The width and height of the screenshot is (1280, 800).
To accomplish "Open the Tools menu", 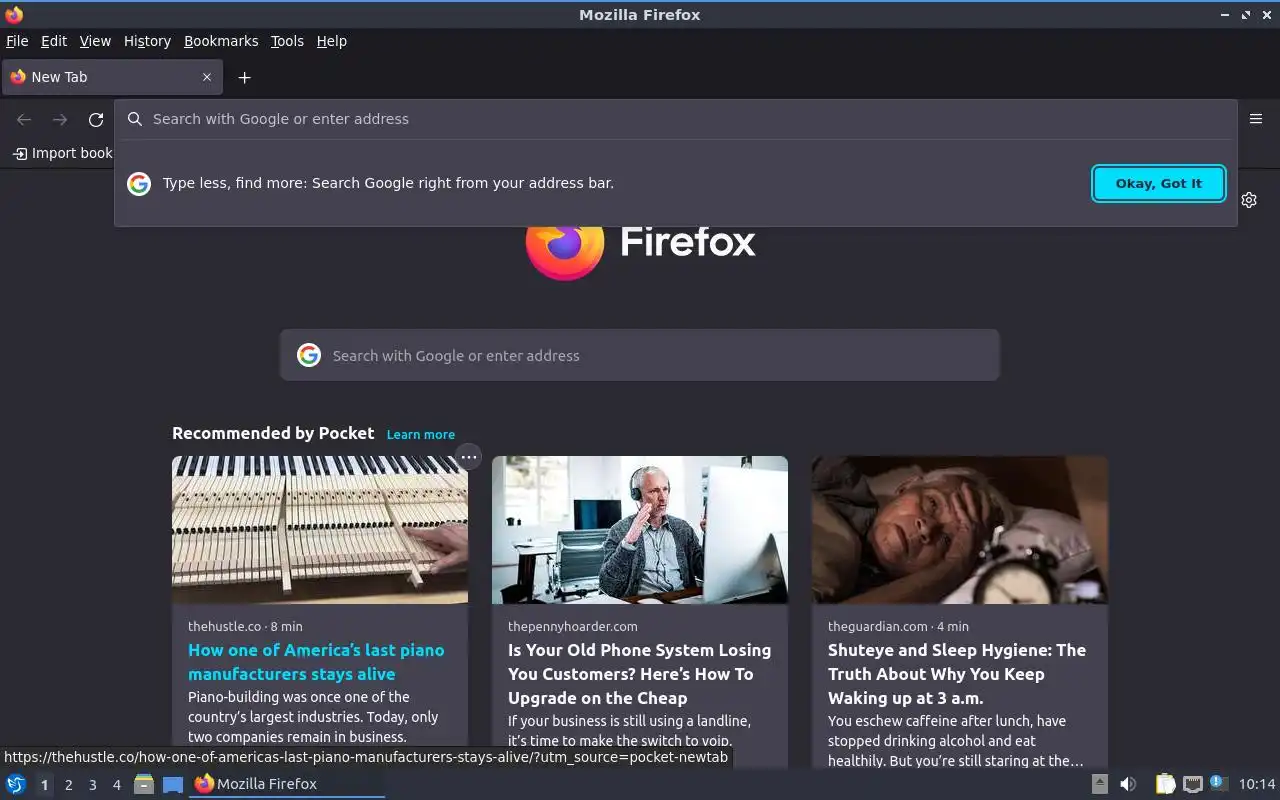I will (287, 41).
